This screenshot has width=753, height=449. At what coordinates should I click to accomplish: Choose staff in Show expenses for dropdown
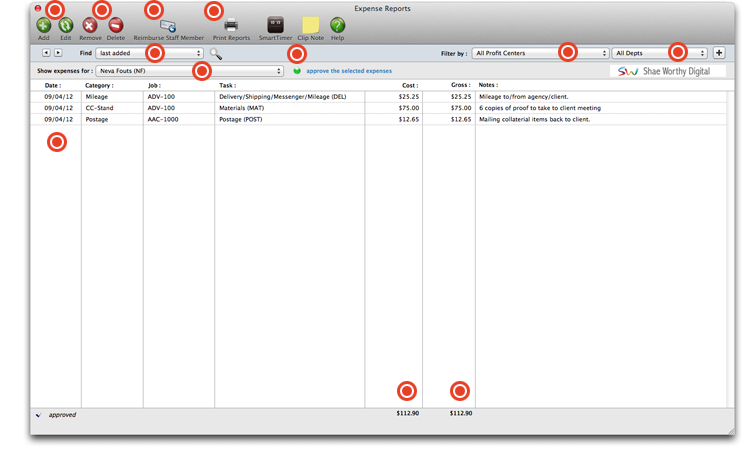point(190,71)
